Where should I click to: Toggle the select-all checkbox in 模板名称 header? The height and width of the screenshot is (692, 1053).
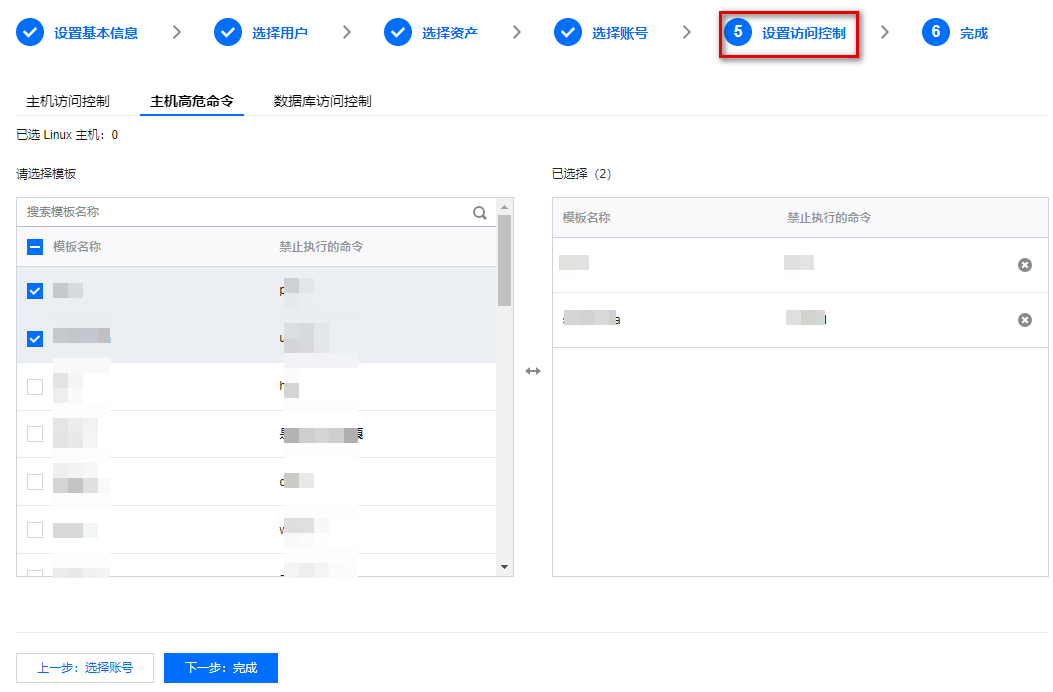click(x=35, y=247)
